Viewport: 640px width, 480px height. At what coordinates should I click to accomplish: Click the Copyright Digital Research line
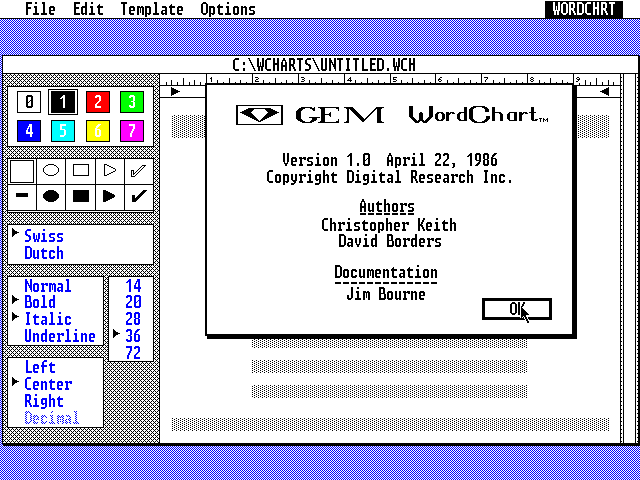click(x=389, y=177)
